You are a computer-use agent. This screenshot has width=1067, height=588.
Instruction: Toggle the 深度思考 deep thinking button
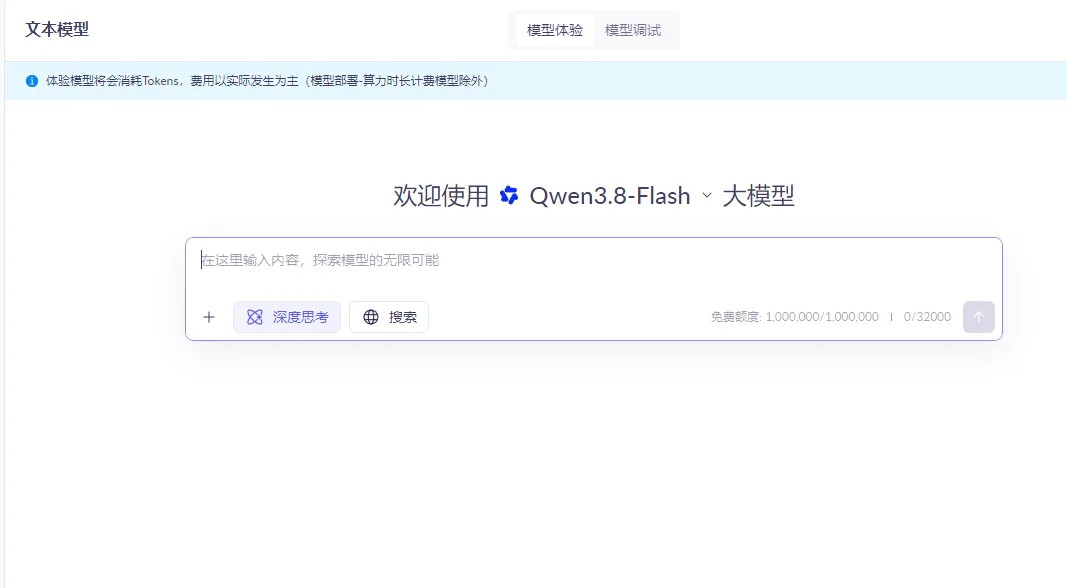pos(287,317)
